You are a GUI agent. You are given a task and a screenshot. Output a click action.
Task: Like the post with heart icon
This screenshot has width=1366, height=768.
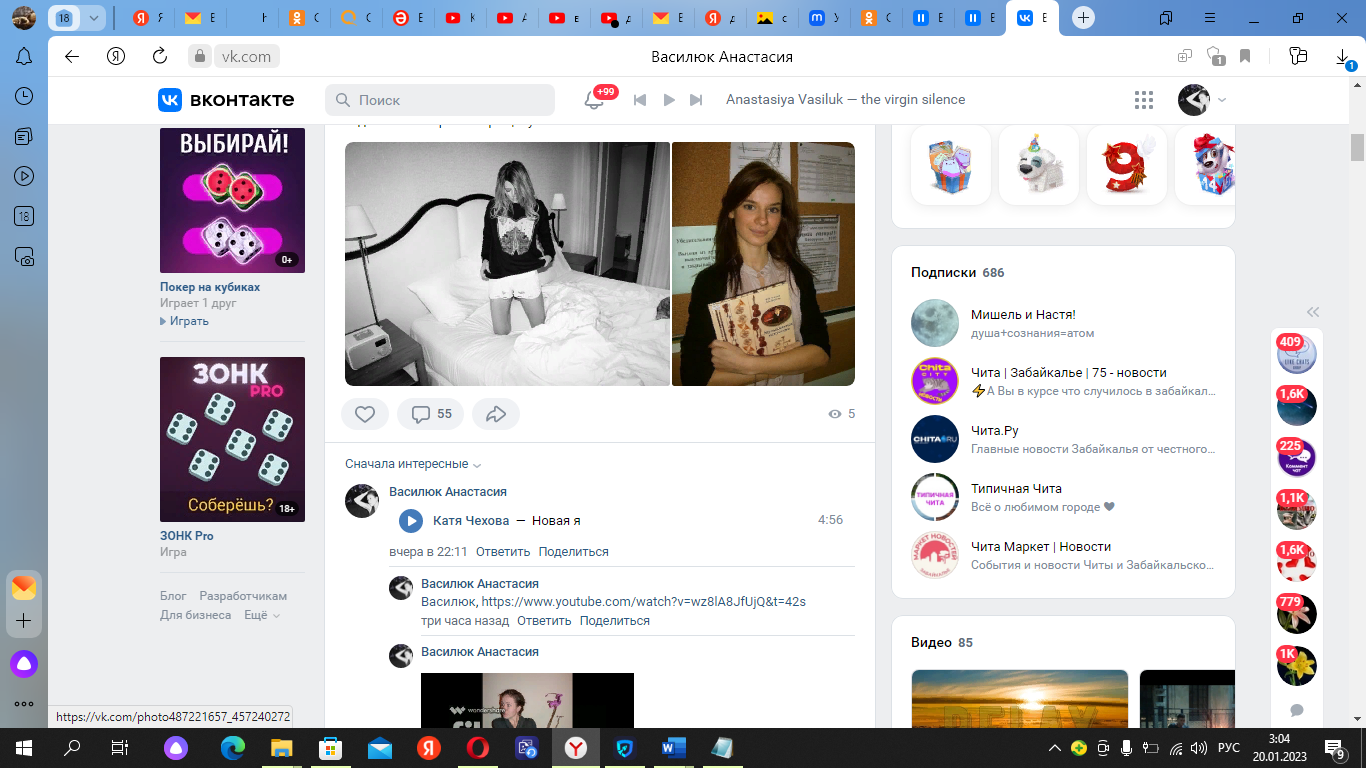click(365, 414)
